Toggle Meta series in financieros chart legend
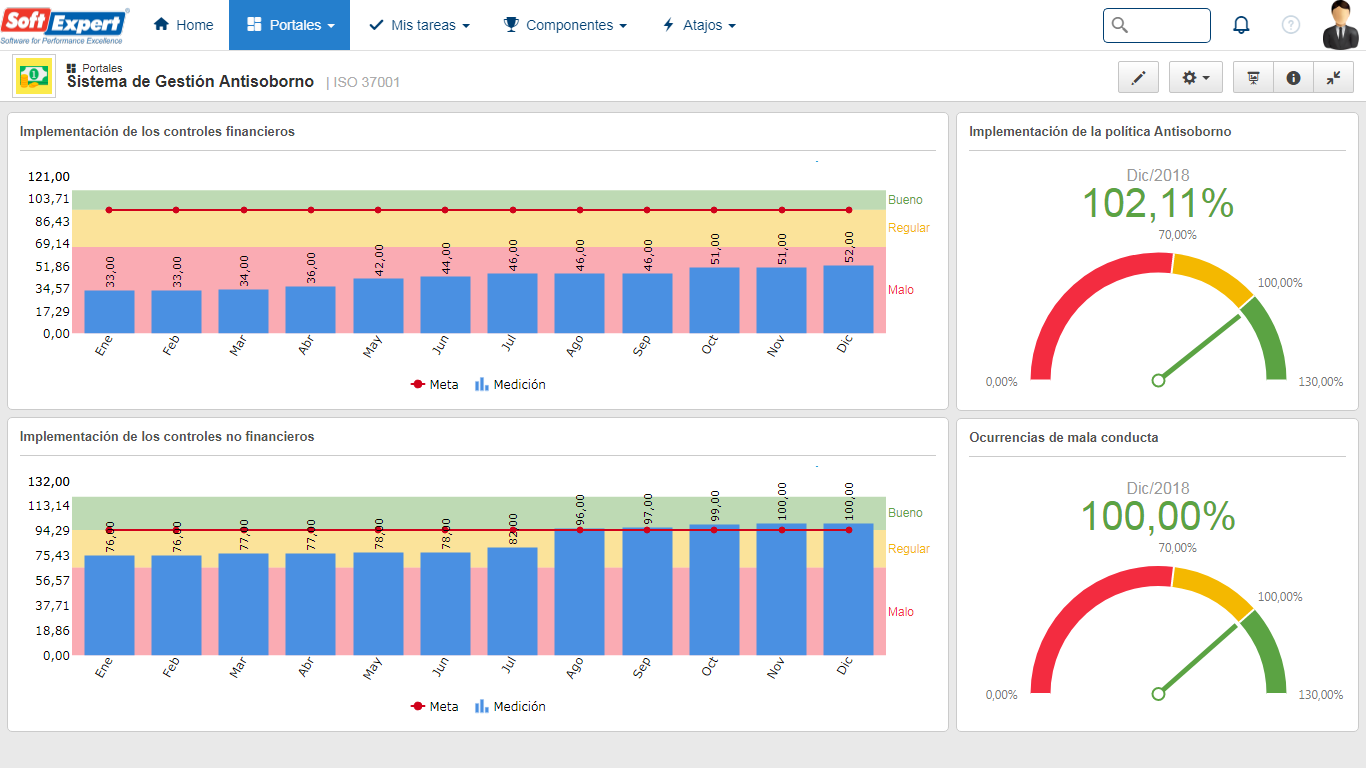Screen dimensions: 1366x768 [x=435, y=384]
